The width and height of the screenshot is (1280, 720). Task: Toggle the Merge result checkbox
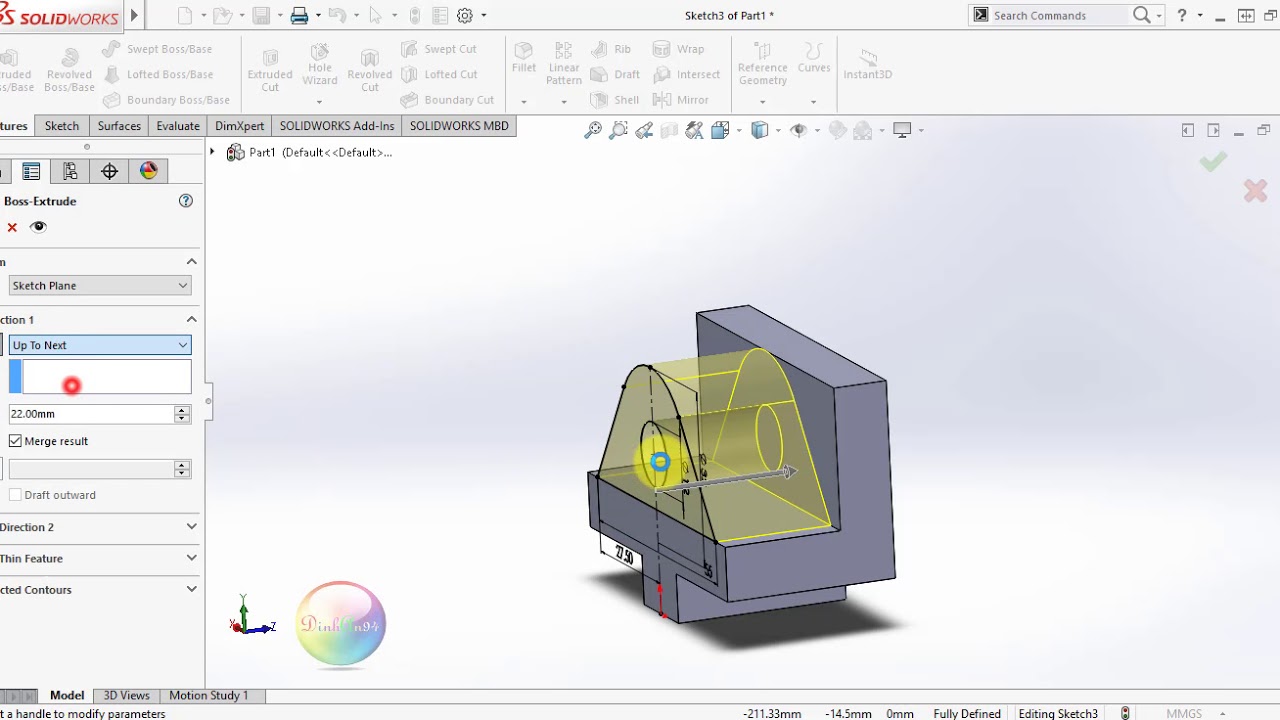click(x=15, y=441)
